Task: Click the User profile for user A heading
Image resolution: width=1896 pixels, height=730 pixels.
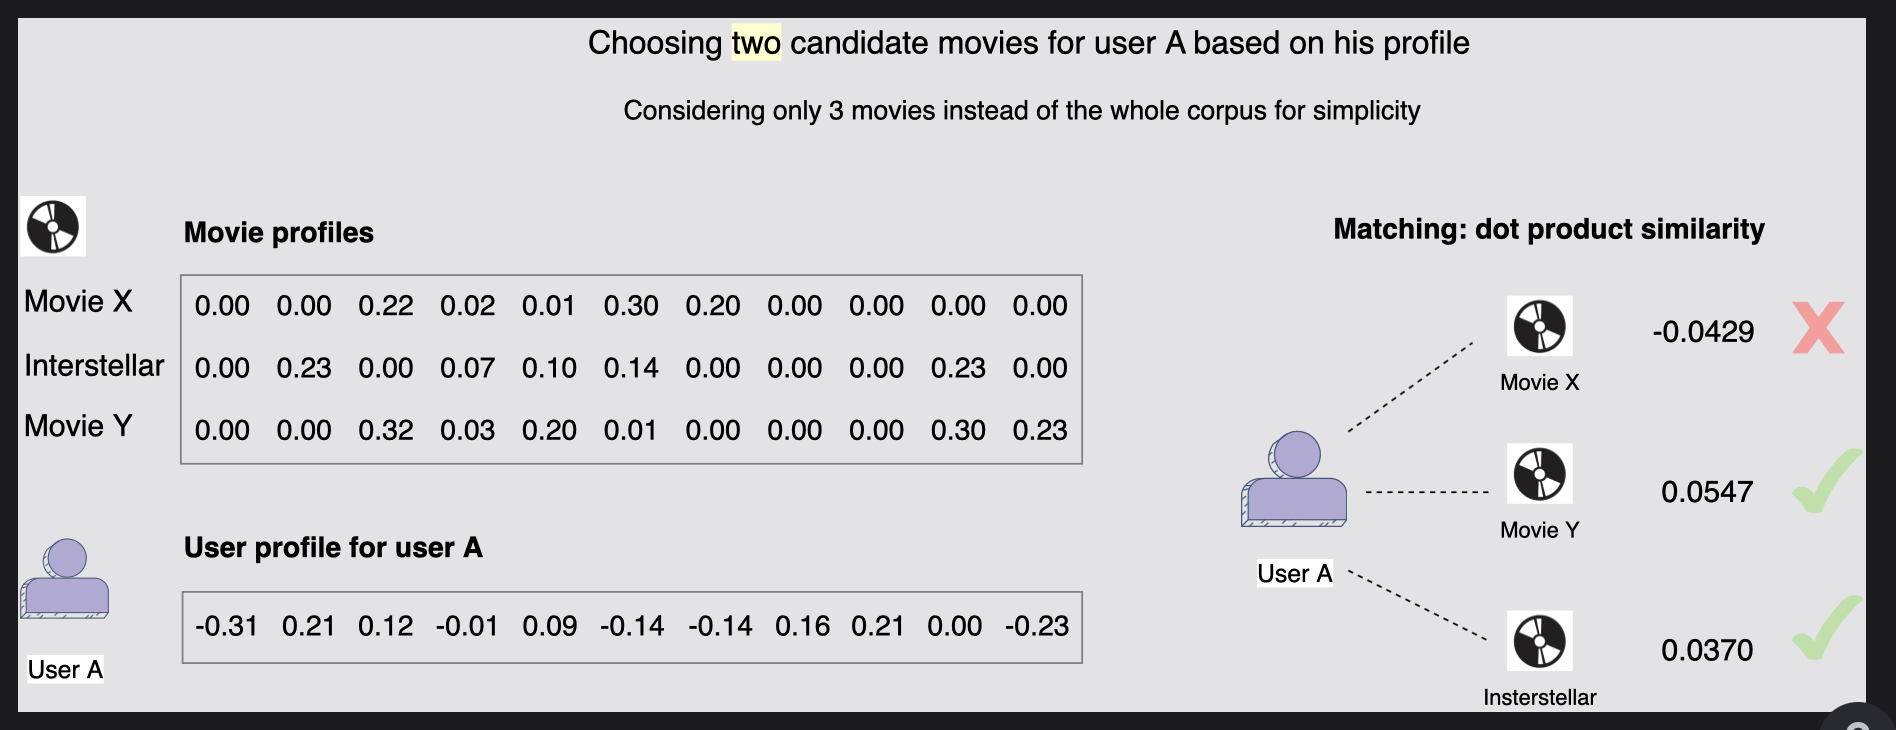Action: (333, 548)
